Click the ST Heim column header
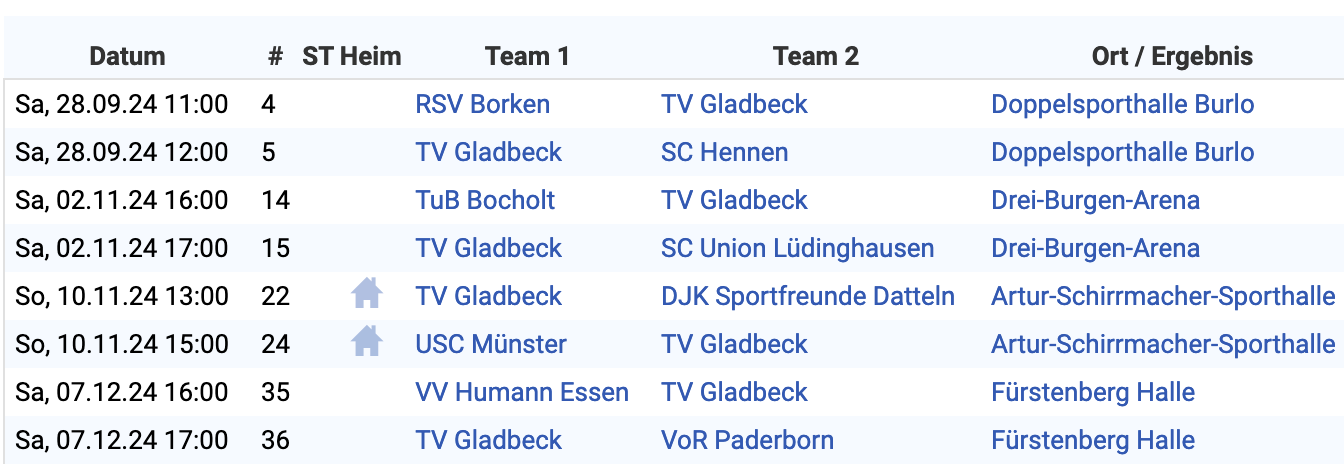 pyautogui.click(x=352, y=56)
